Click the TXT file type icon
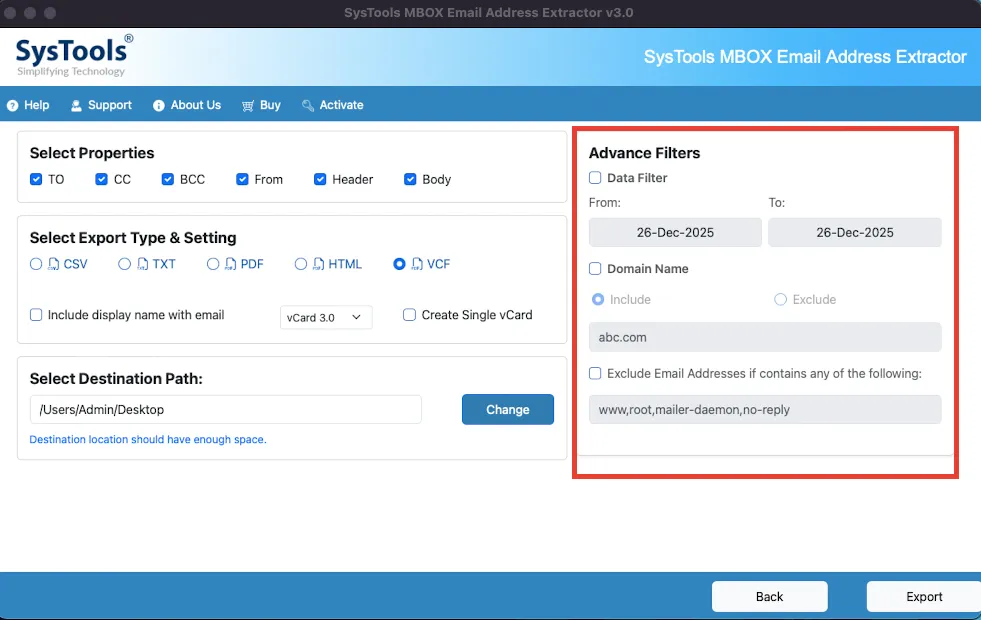The image size is (981, 620). pyautogui.click(x=143, y=264)
